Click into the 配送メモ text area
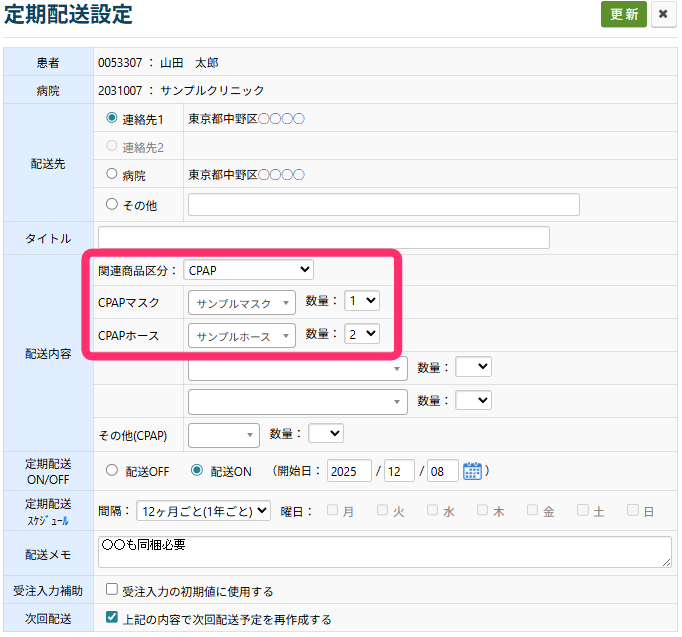 pos(385,552)
